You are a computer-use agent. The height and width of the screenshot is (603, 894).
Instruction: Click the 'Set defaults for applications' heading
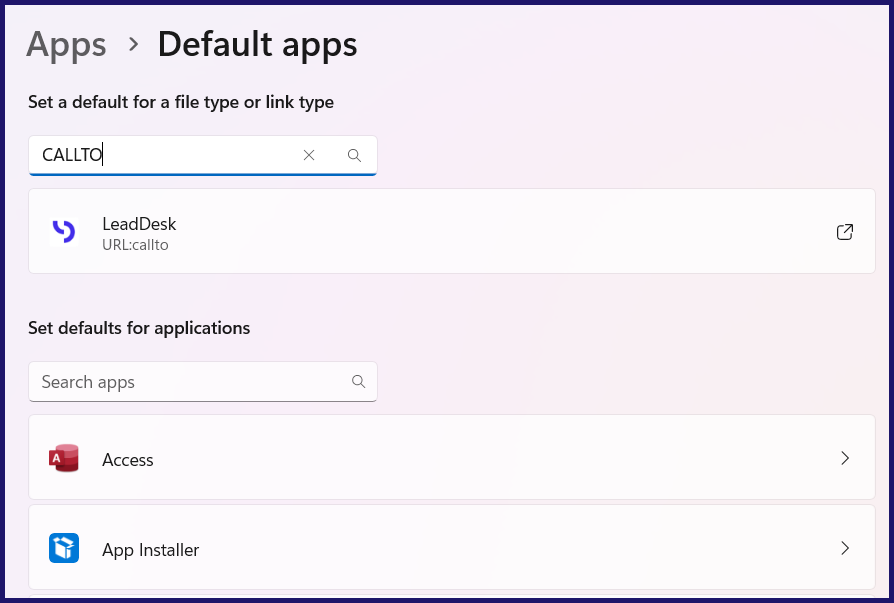(139, 328)
